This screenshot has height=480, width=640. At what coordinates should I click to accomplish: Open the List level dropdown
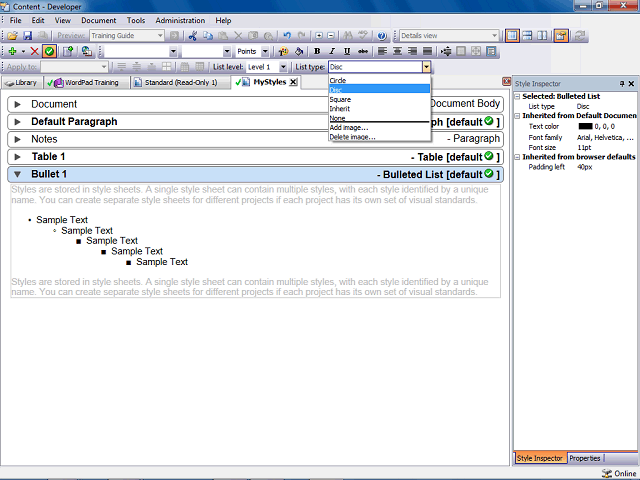283,67
